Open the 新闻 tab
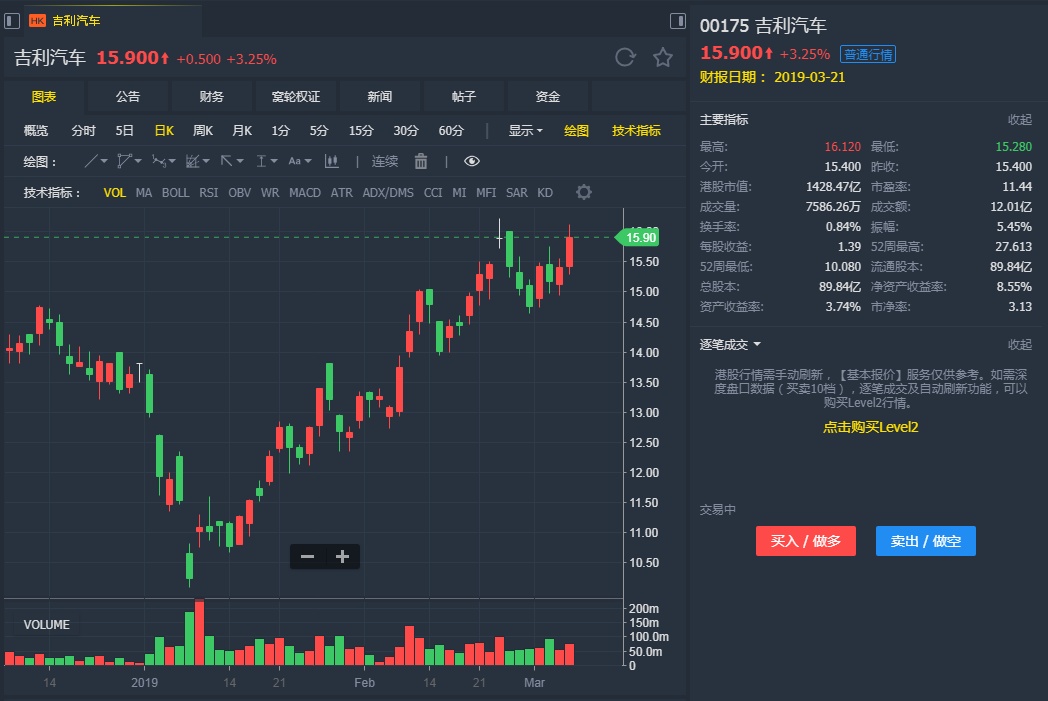Viewport: 1048px width, 701px height. tap(380, 97)
